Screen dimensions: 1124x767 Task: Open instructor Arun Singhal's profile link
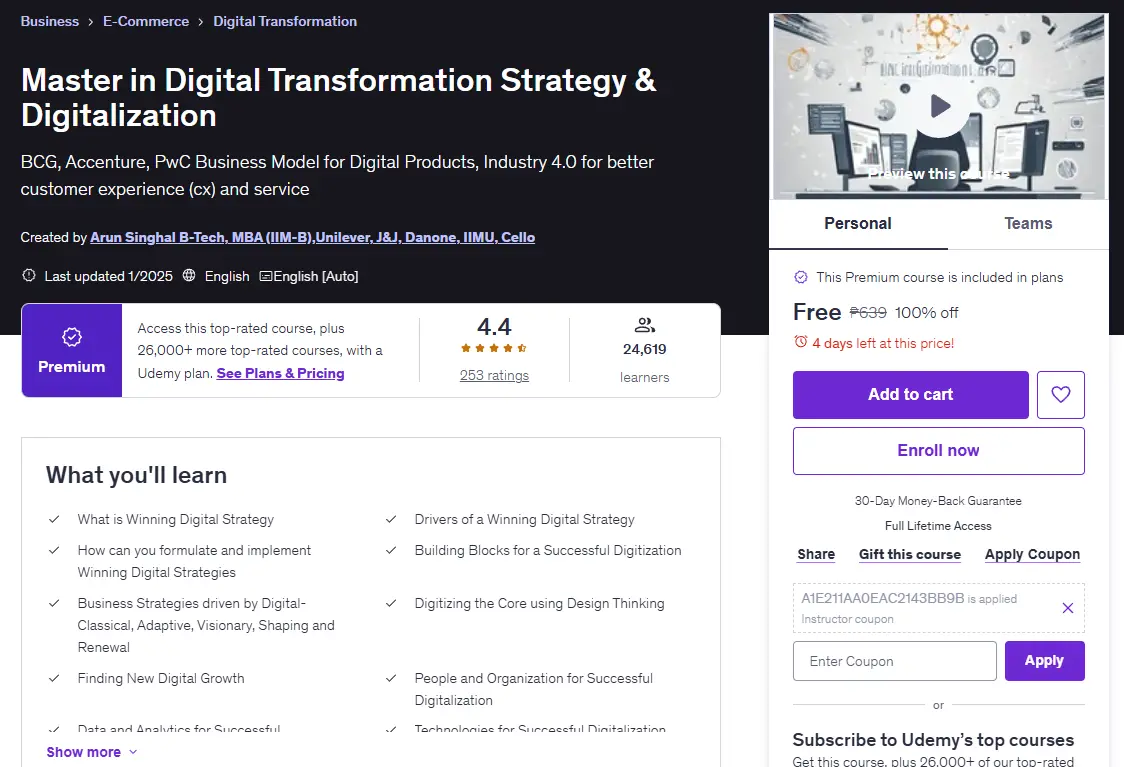coord(313,237)
